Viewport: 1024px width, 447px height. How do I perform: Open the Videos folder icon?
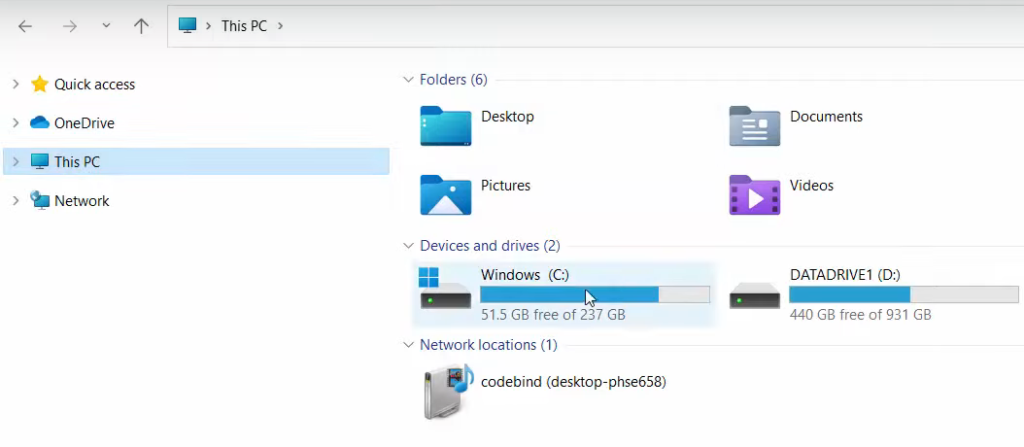coord(754,195)
